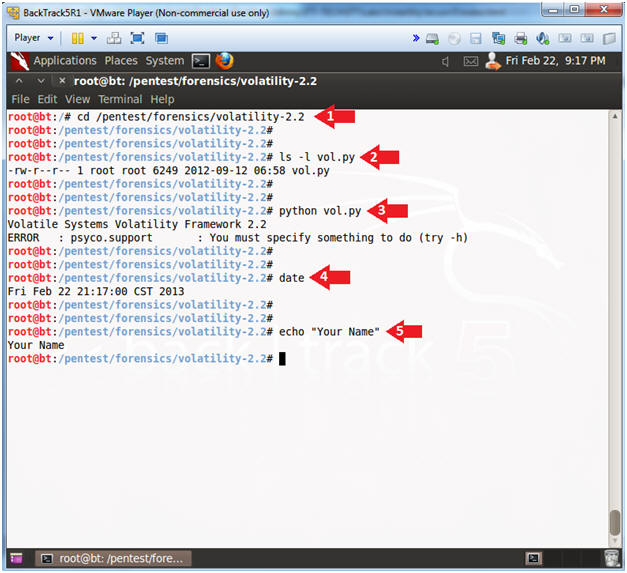Click the terminal window up-caret button

19,81
